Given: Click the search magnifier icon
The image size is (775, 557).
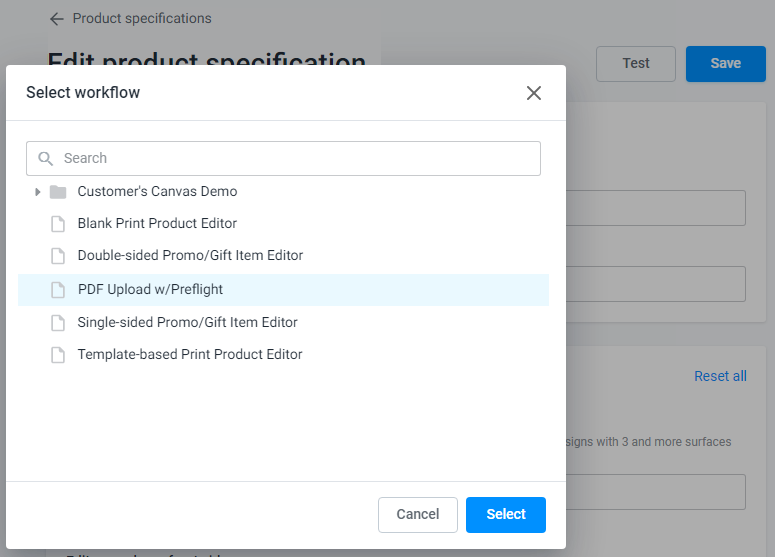Looking at the screenshot, I should click(x=45, y=159).
